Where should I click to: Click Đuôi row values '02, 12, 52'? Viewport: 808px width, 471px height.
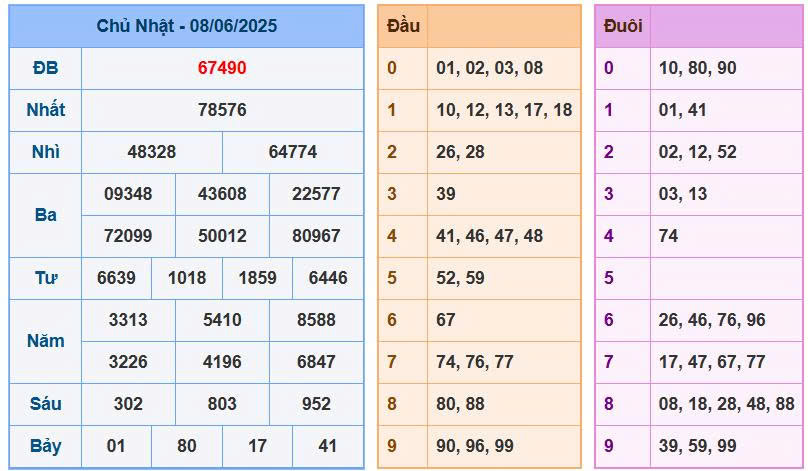pyautogui.click(x=697, y=152)
